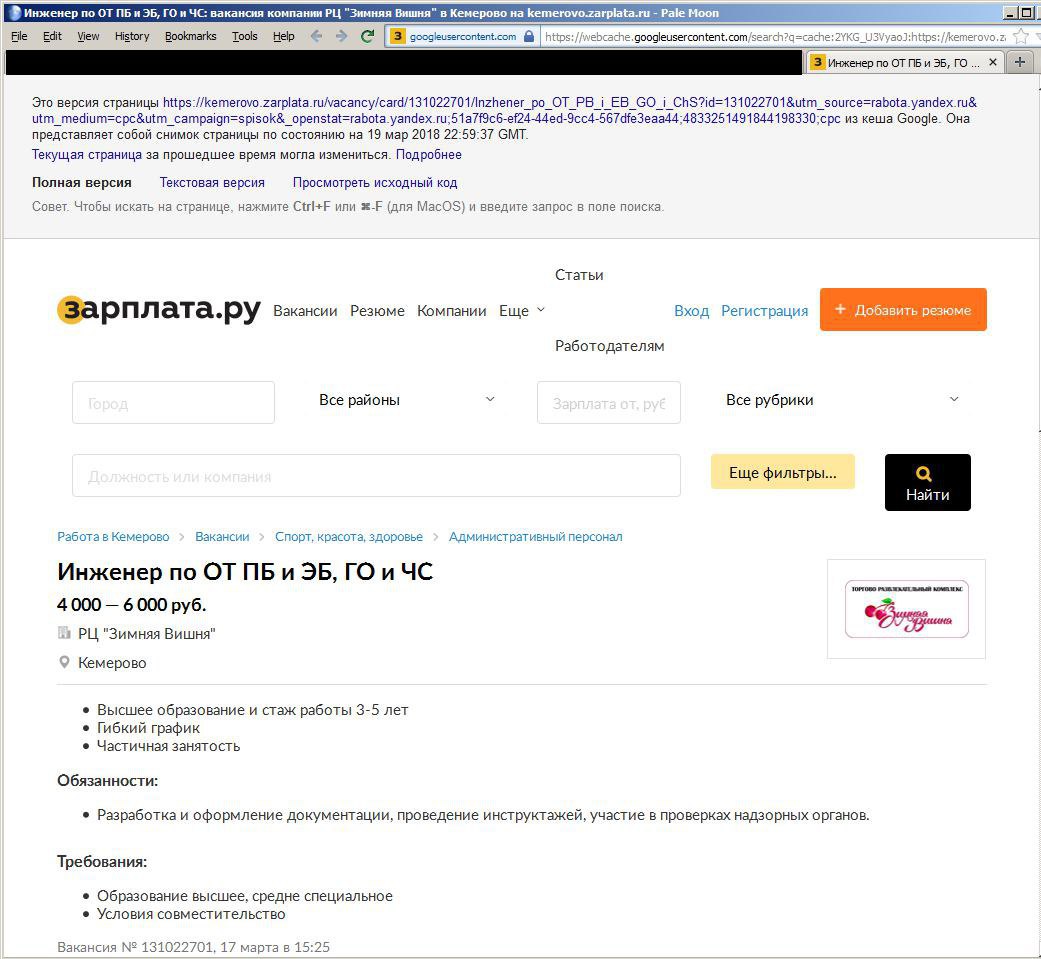Click the Еще фильтры button
Viewport: 1041px width, 959px height.
[783, 472]
